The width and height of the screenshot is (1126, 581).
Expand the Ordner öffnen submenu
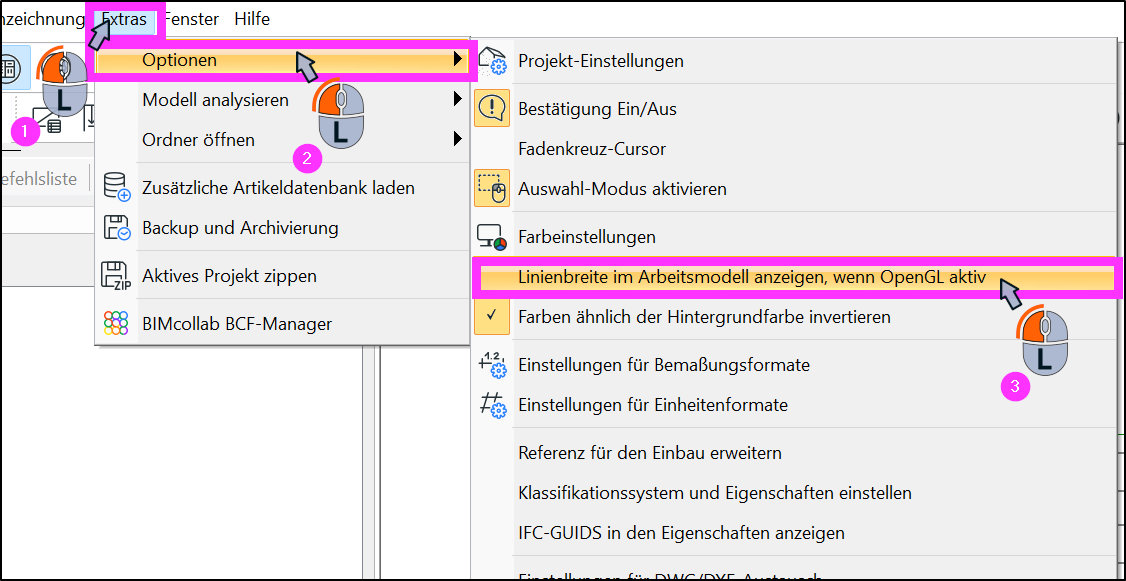(282, 139)
